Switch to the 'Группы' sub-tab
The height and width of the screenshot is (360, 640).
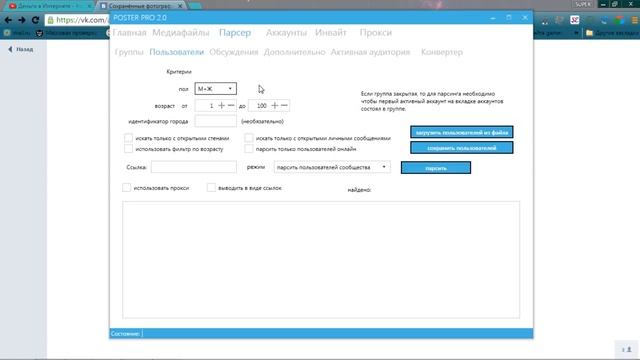click(x=129, y=52)
